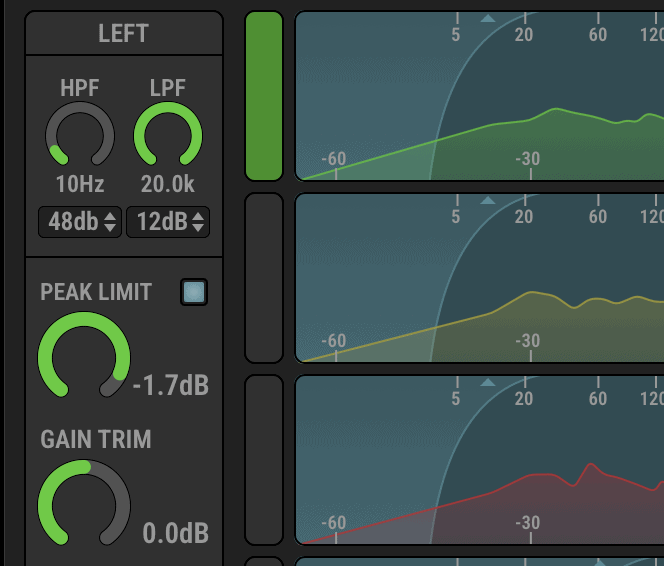Click the LPF cutoff knob
This screenshot has width=664, height=566.
click(x=168, y=135)
